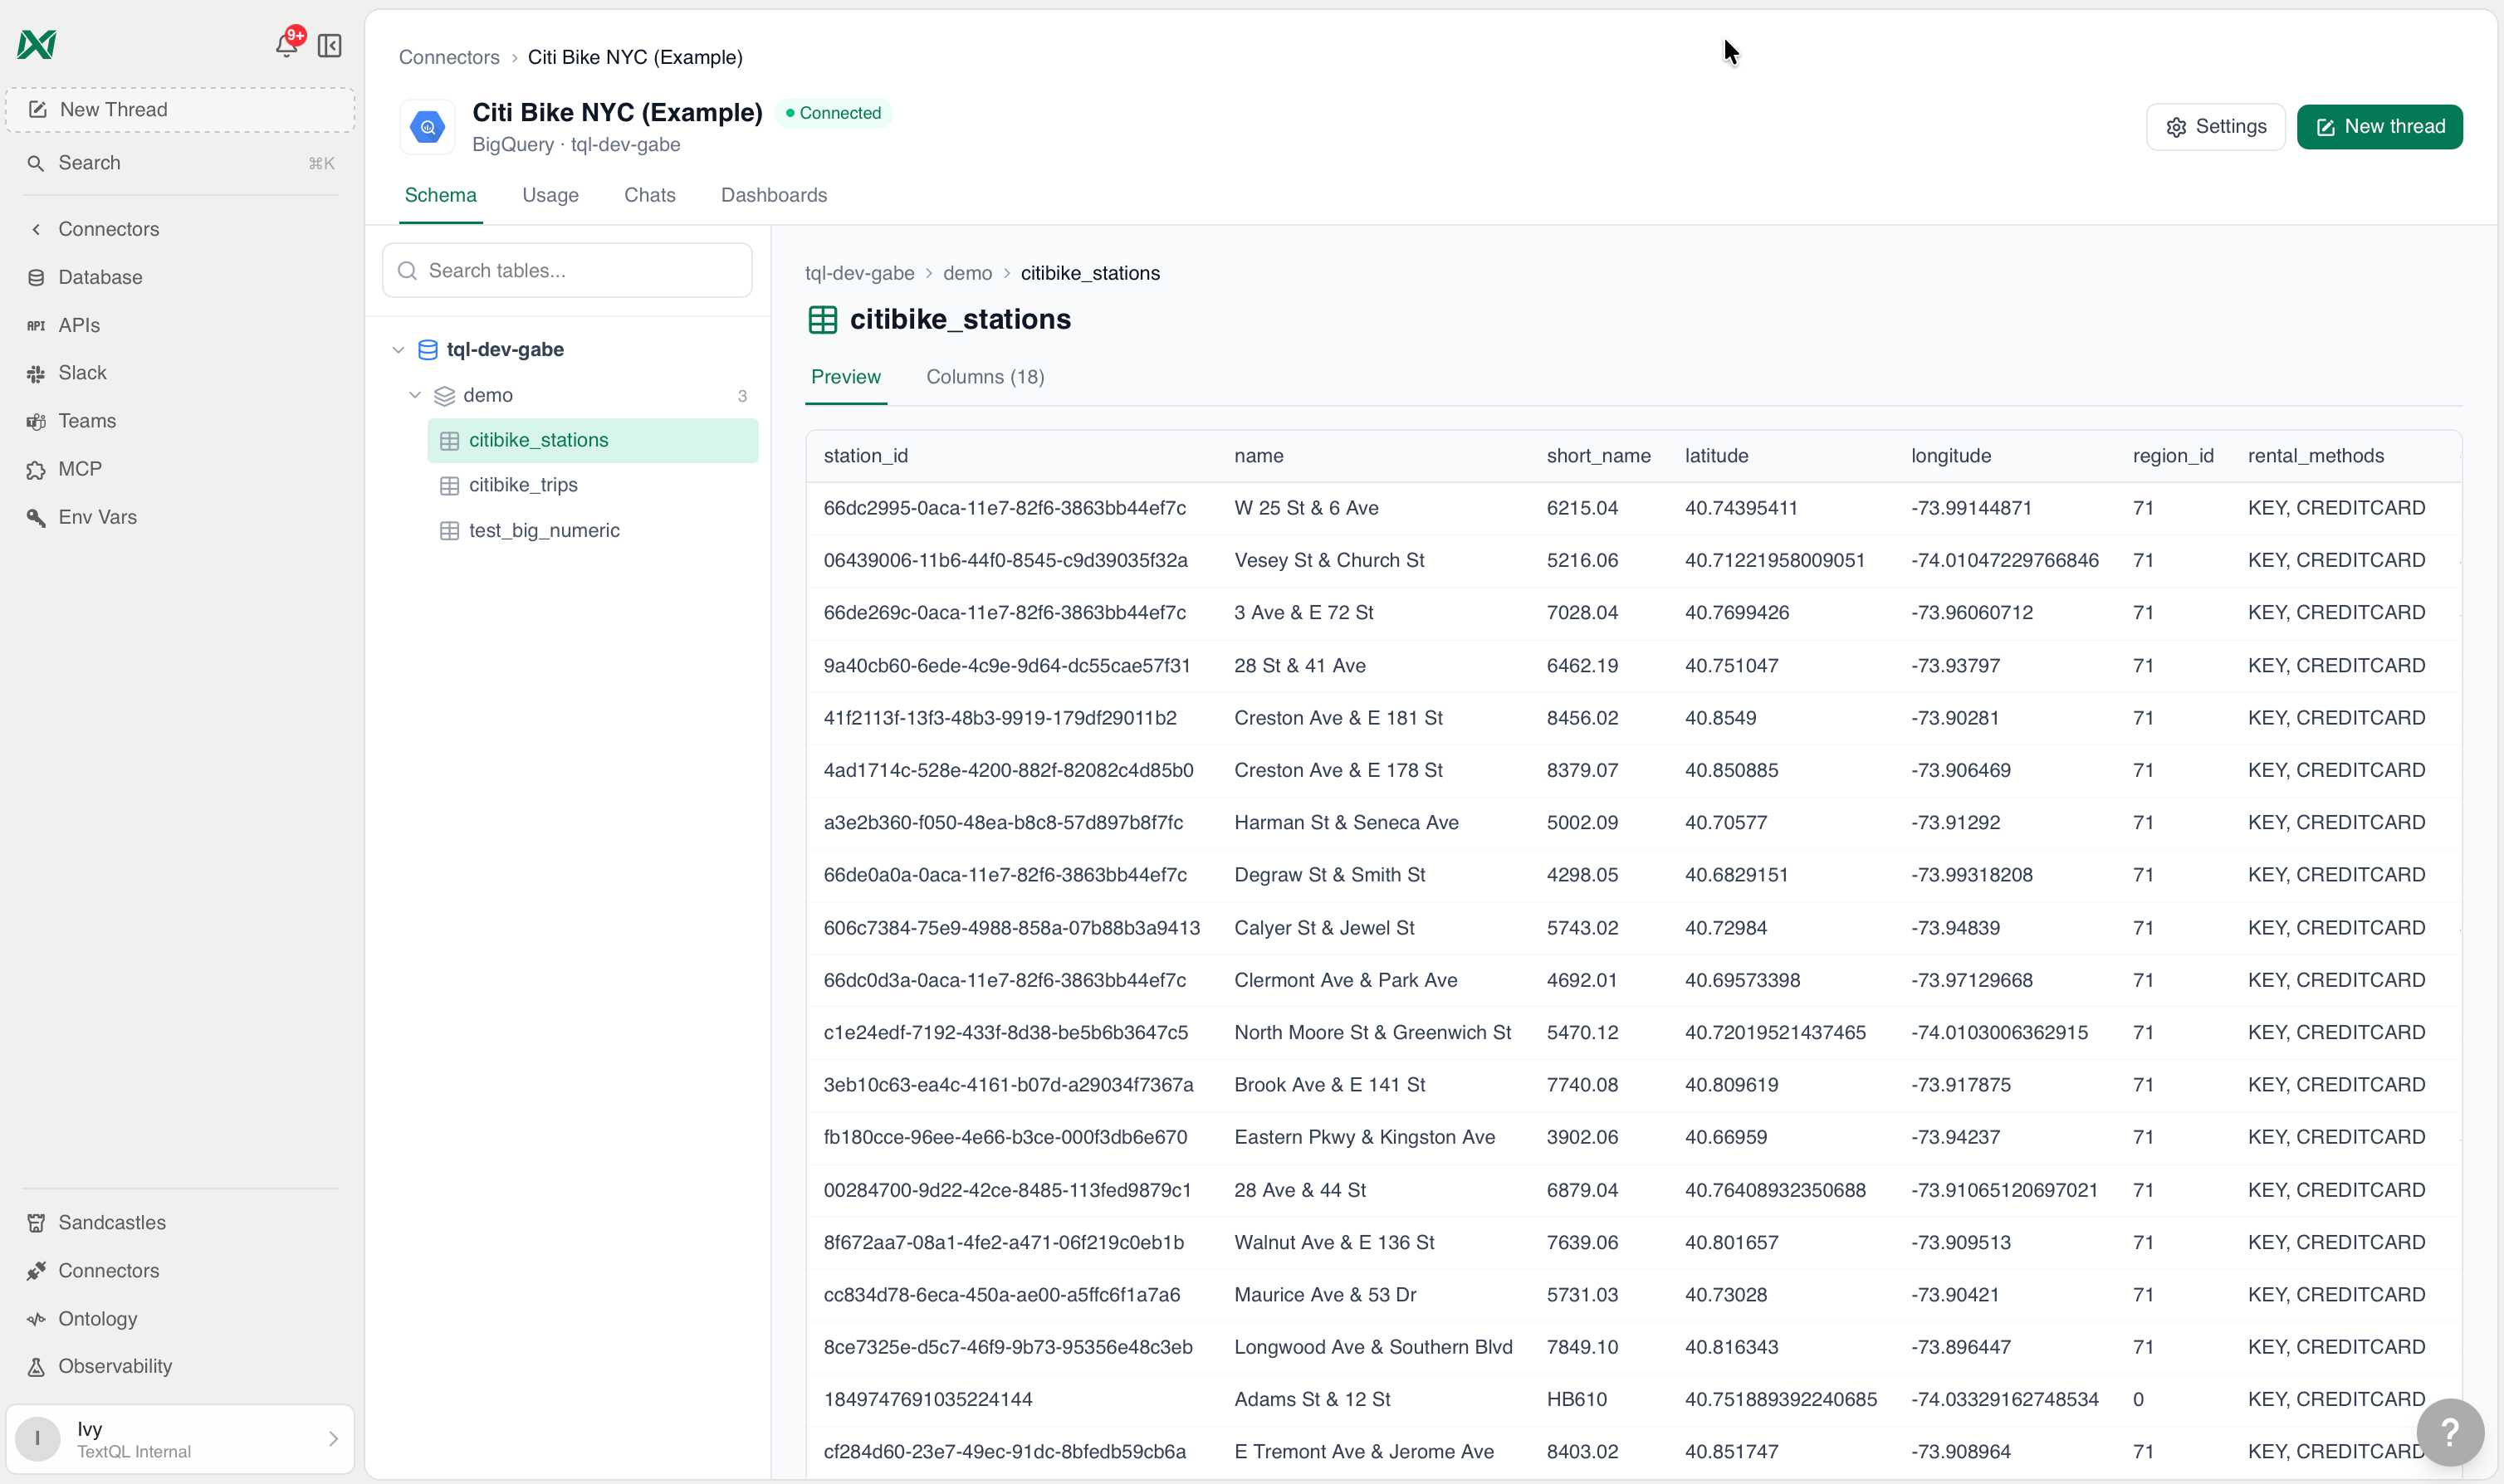
Task: Click short_name value 'HB610'
Action: click(1577, 1400)
